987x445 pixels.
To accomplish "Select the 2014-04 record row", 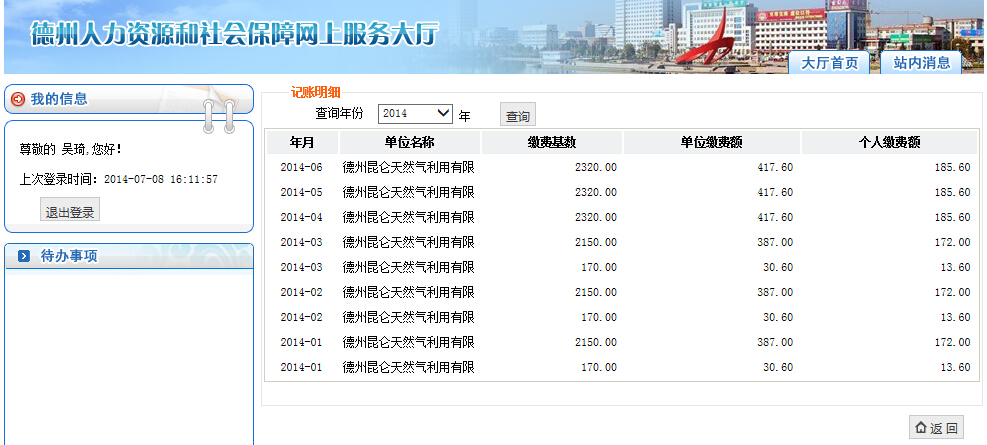I will pos(620,217).
